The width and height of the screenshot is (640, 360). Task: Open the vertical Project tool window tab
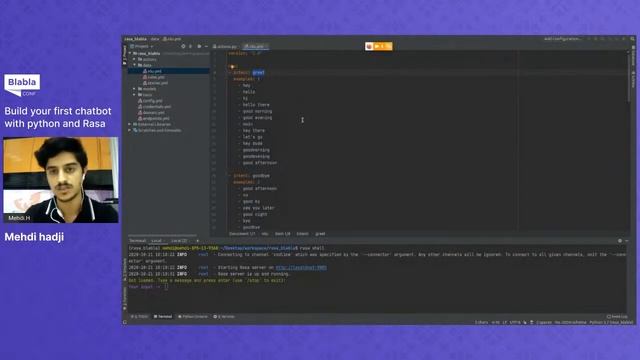click(x=125, y=55)
